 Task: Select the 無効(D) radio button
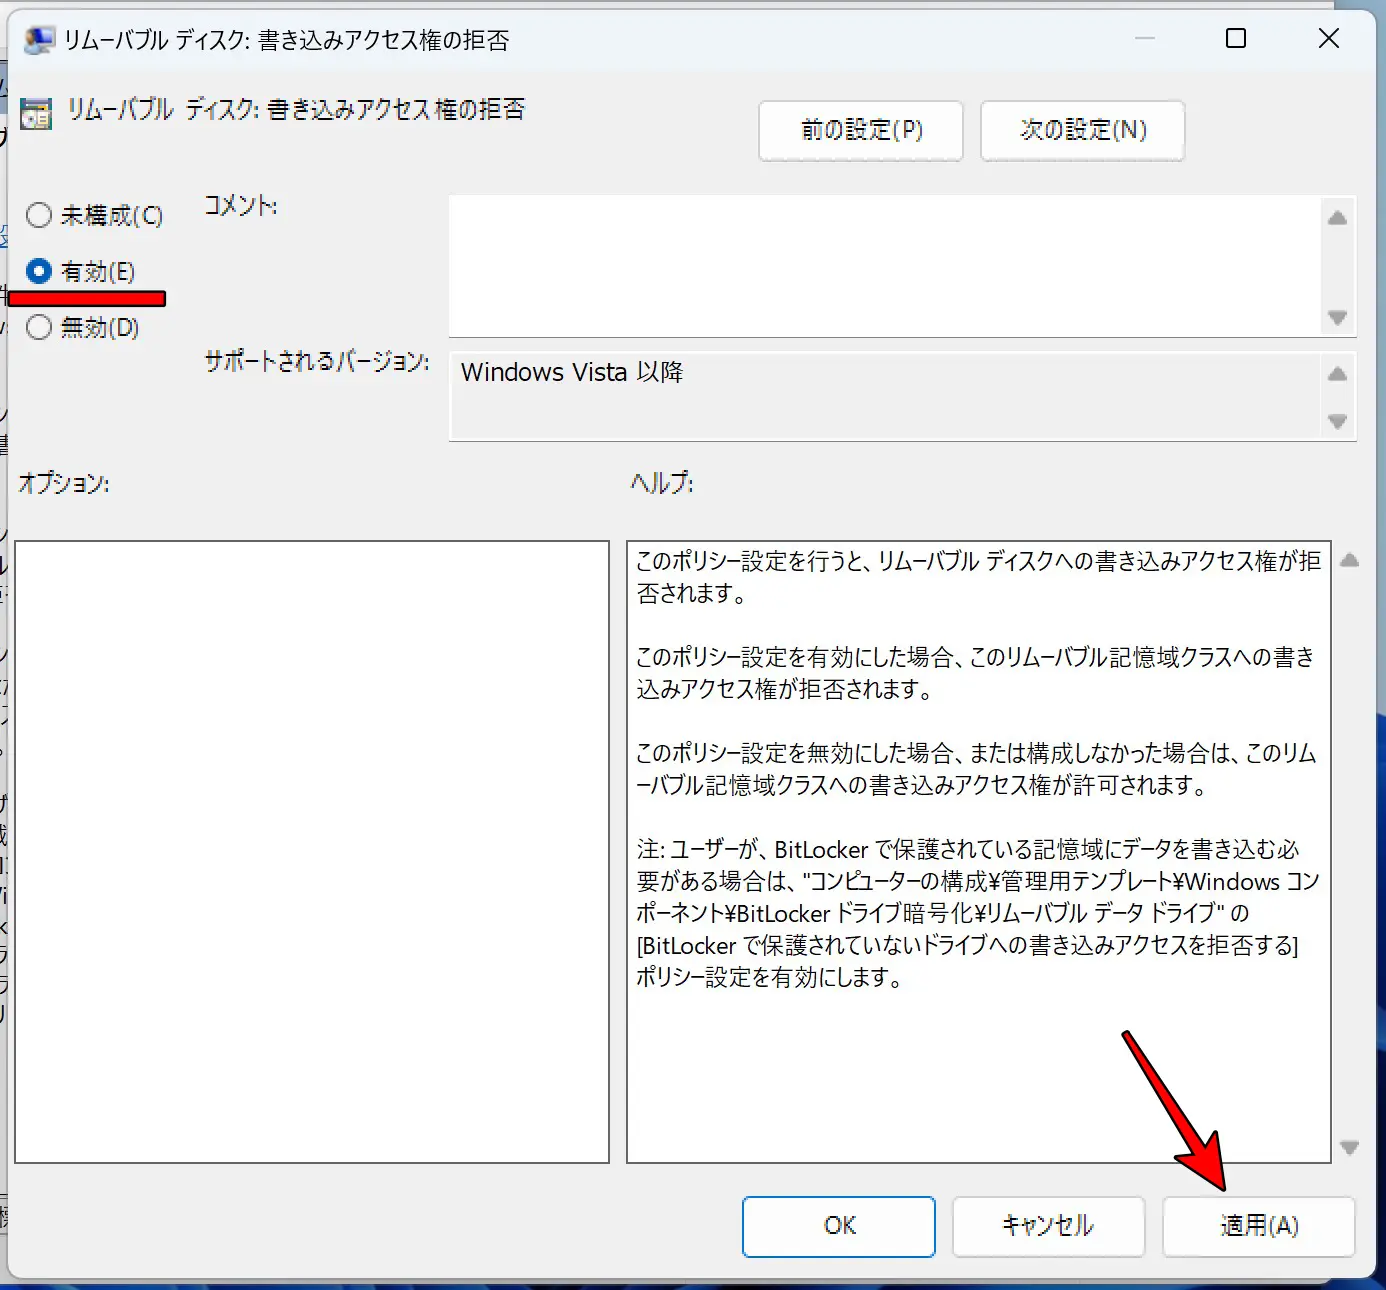[39, 327]
